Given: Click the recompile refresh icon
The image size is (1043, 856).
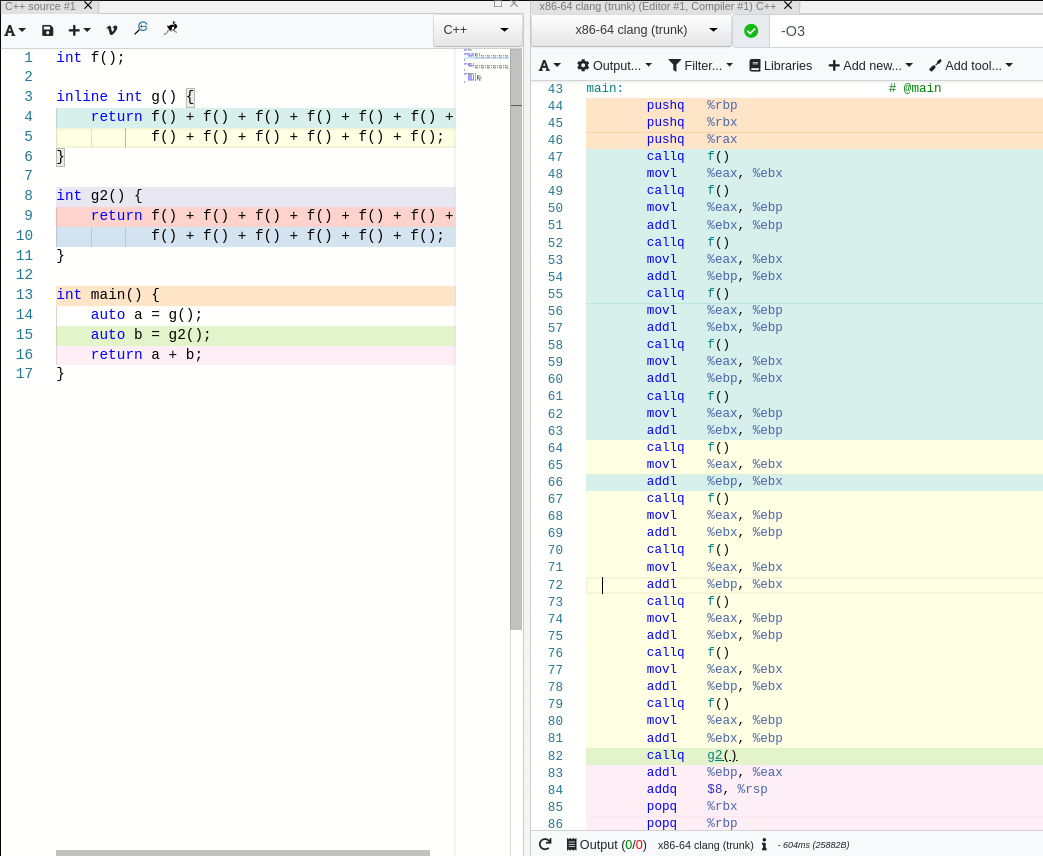Looking at the screenshot, I should (545, 844).
